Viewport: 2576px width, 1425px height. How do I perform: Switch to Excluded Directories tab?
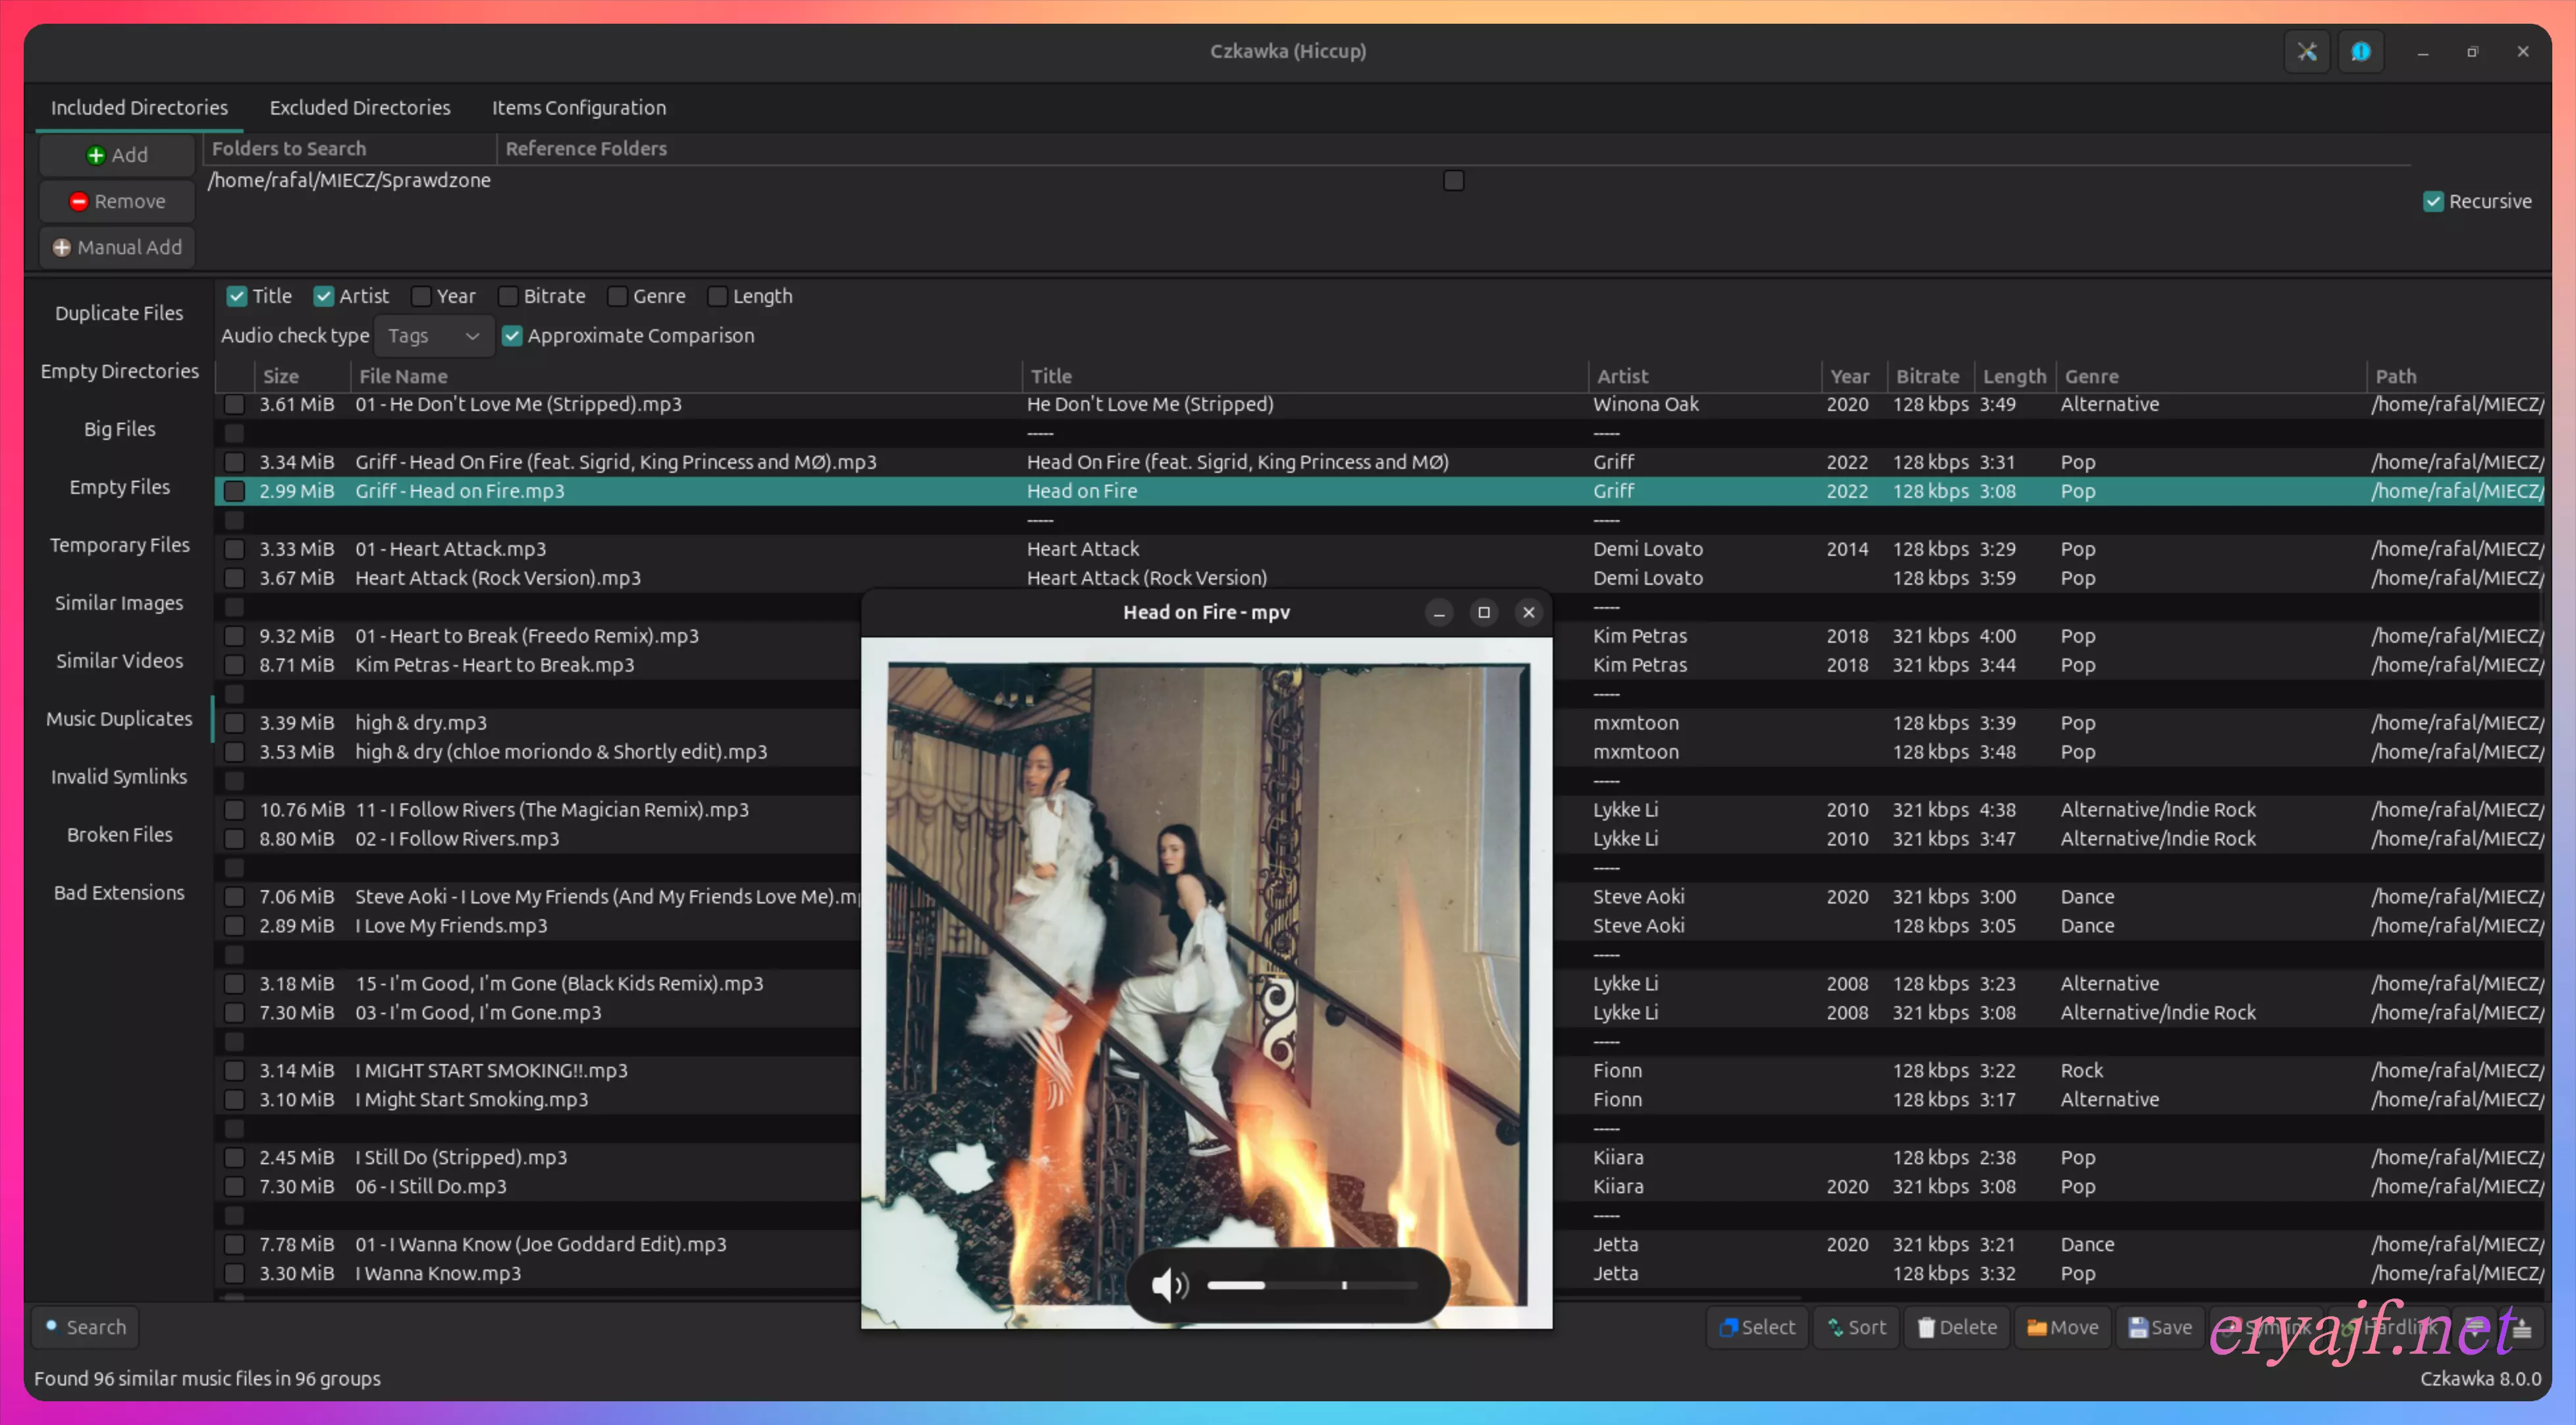click(x=360, y=108)
